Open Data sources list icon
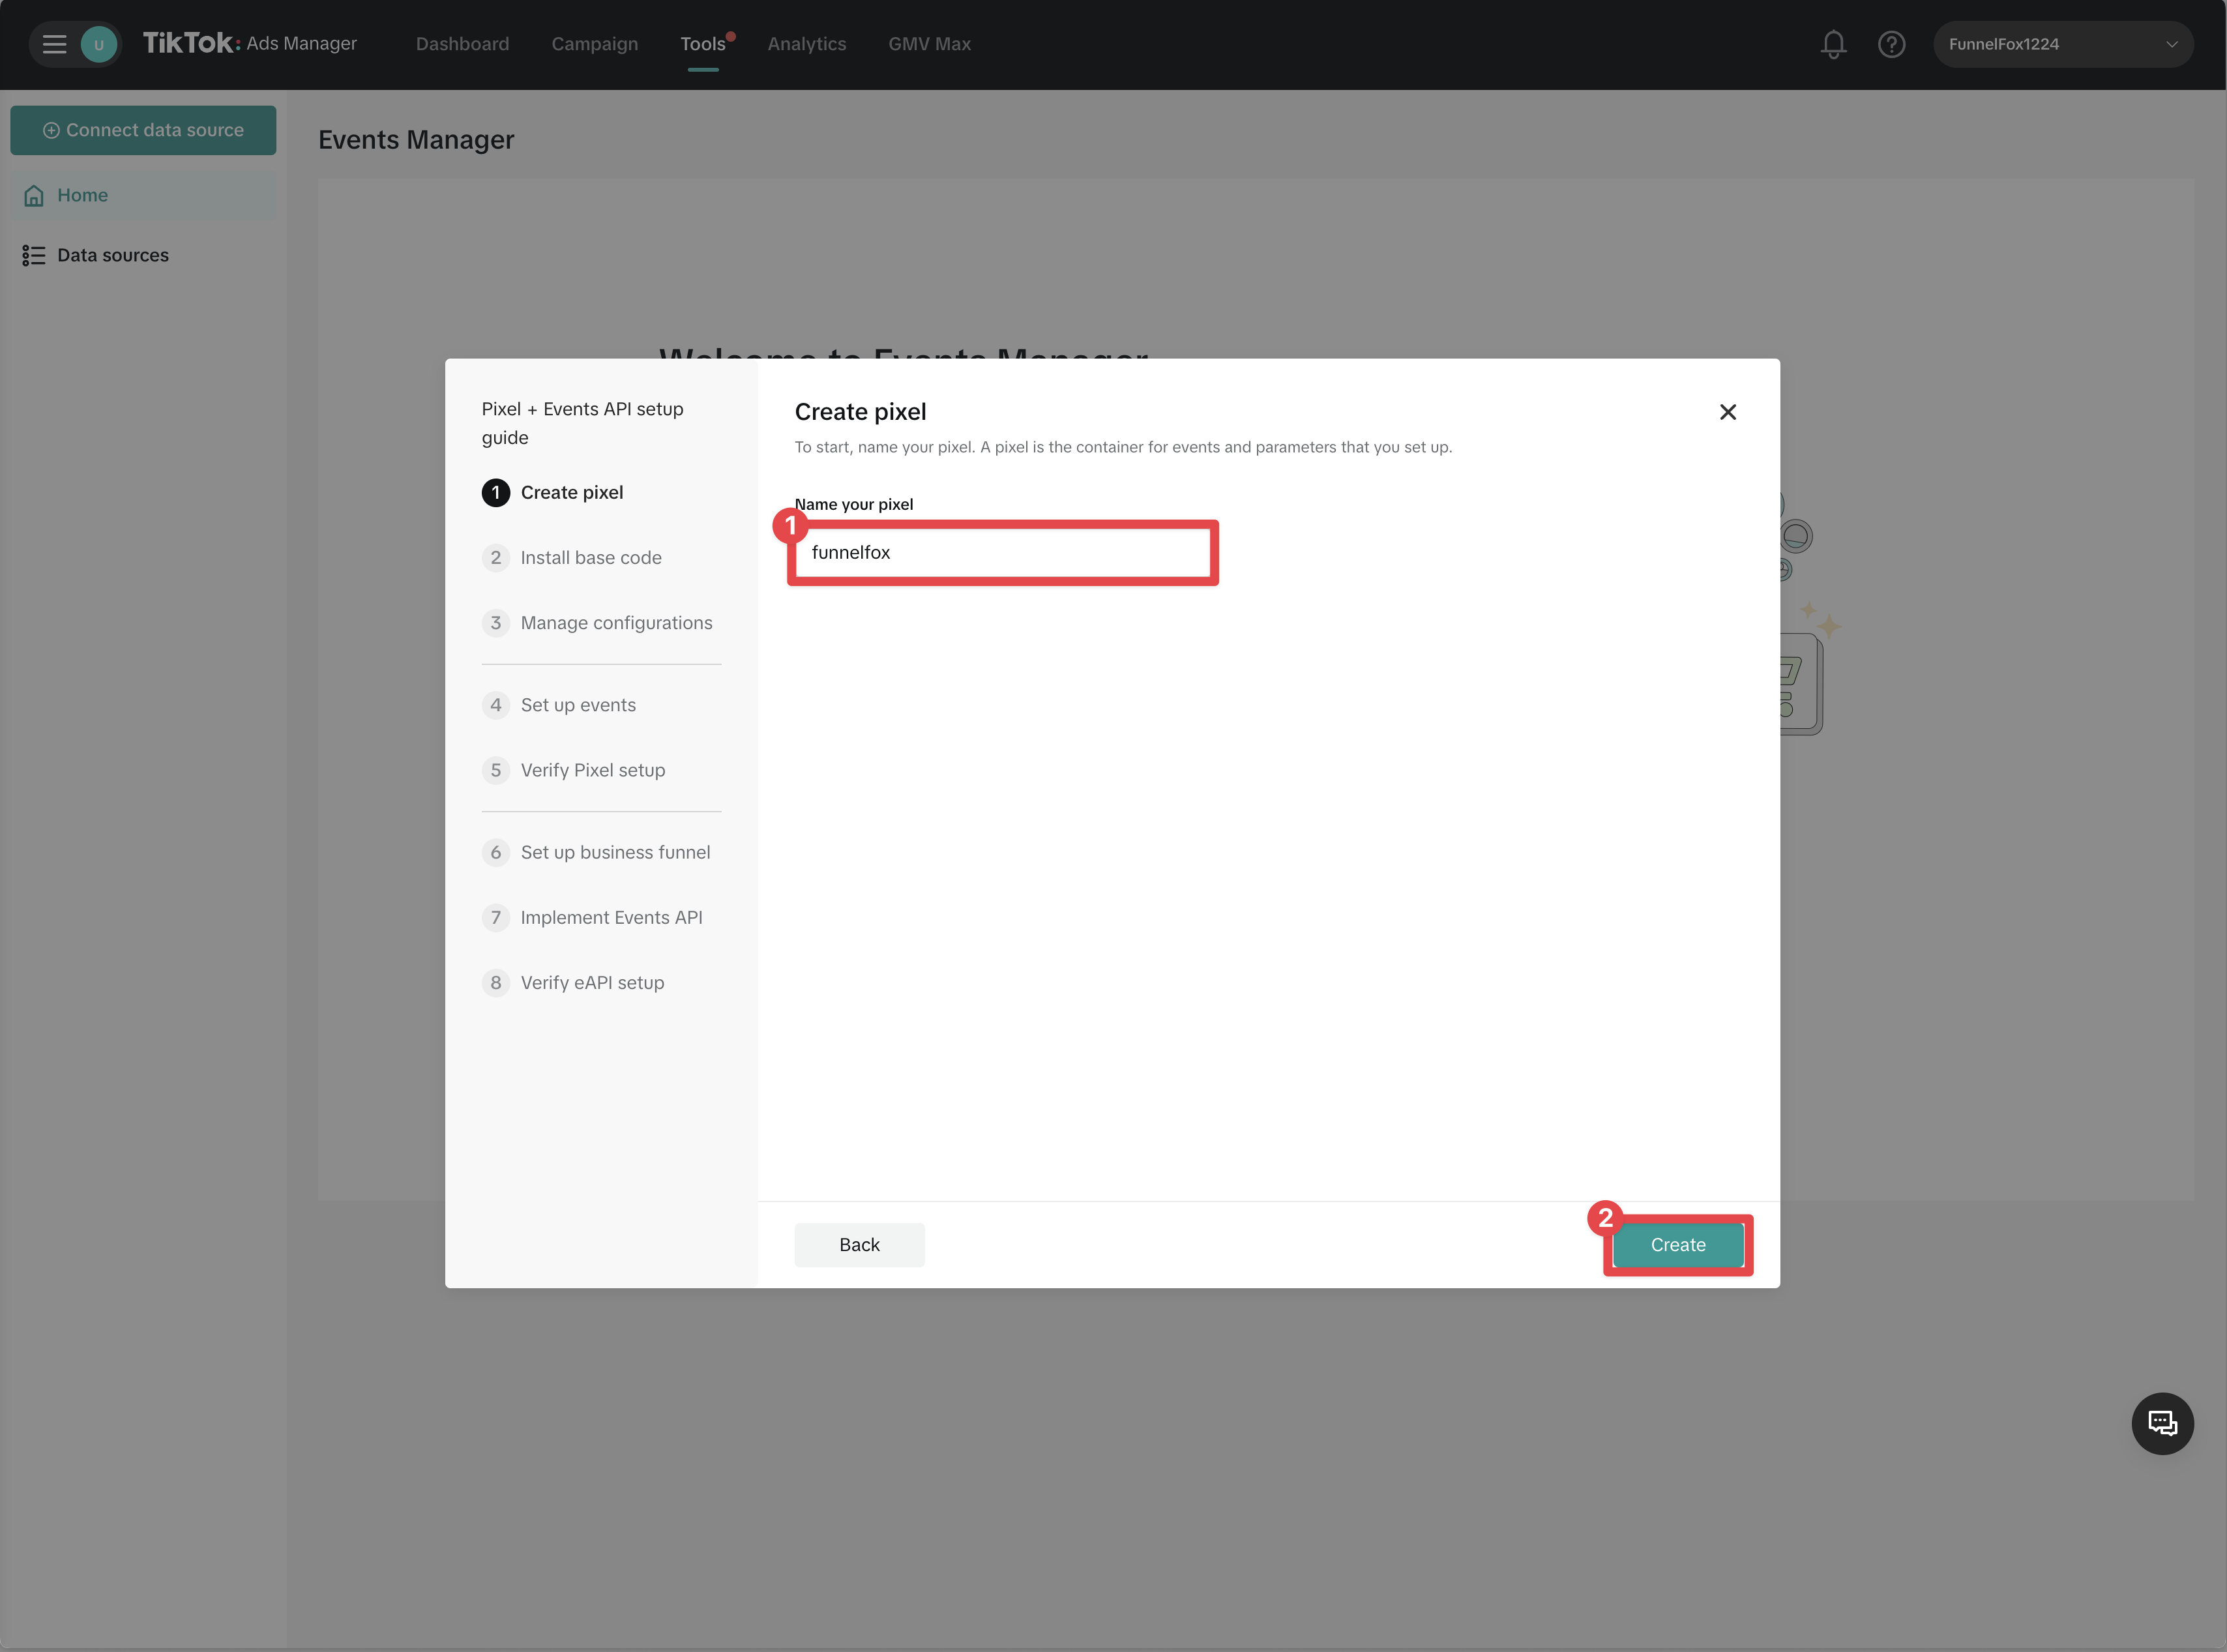2227x1652 pixels. 34,256
